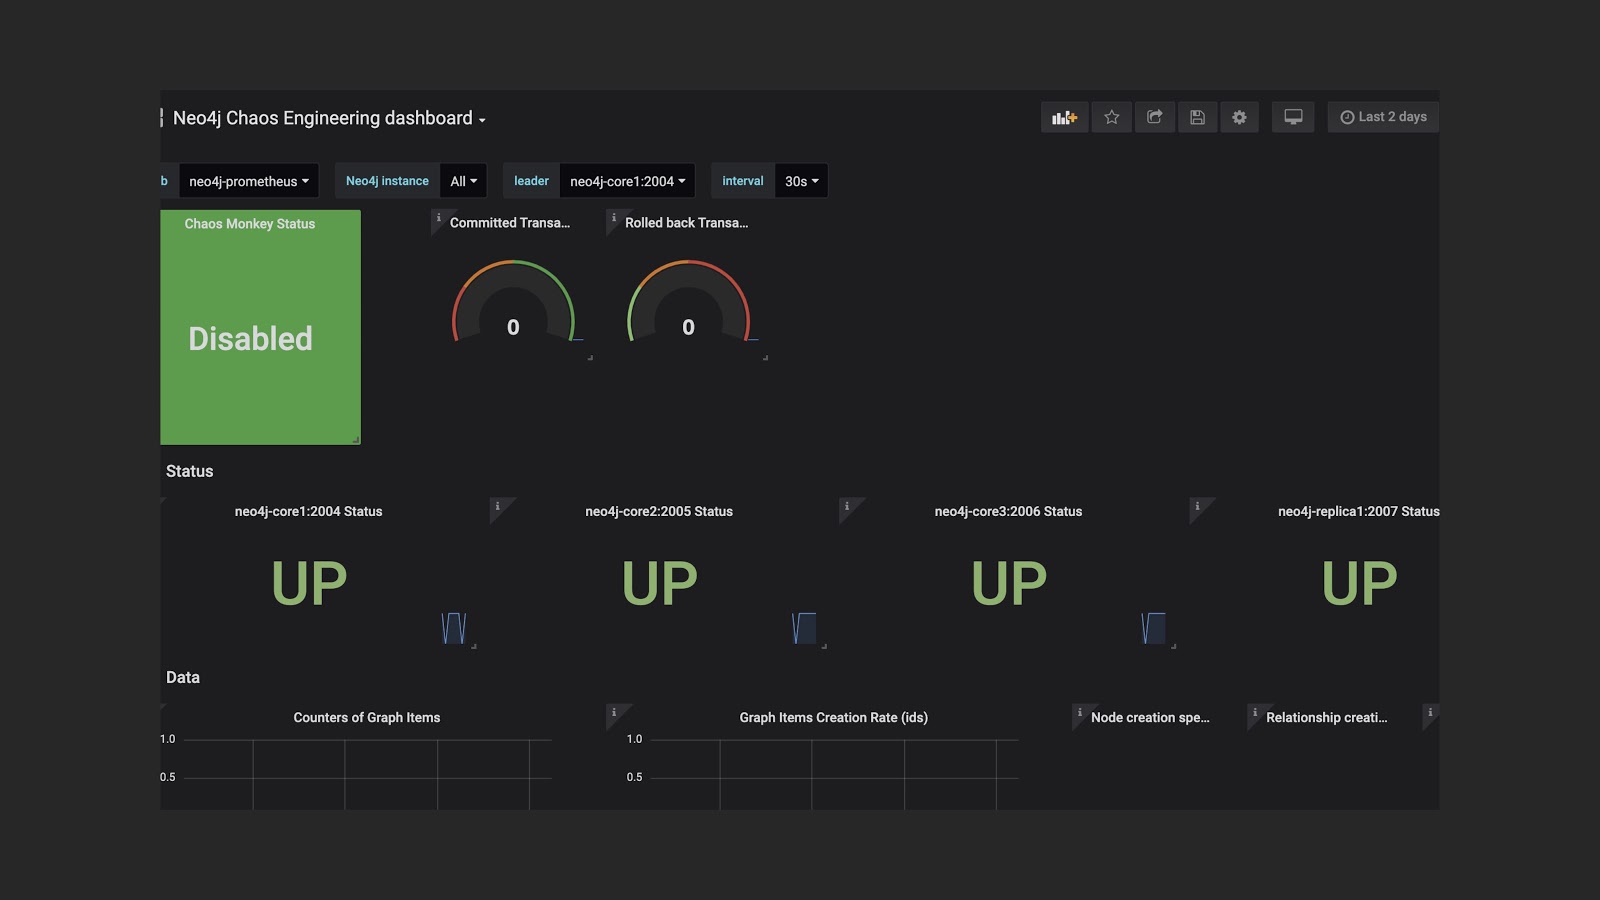Show info for Node creation speed panel
The image size is (1600, 900).
(x=1079, y=712)
